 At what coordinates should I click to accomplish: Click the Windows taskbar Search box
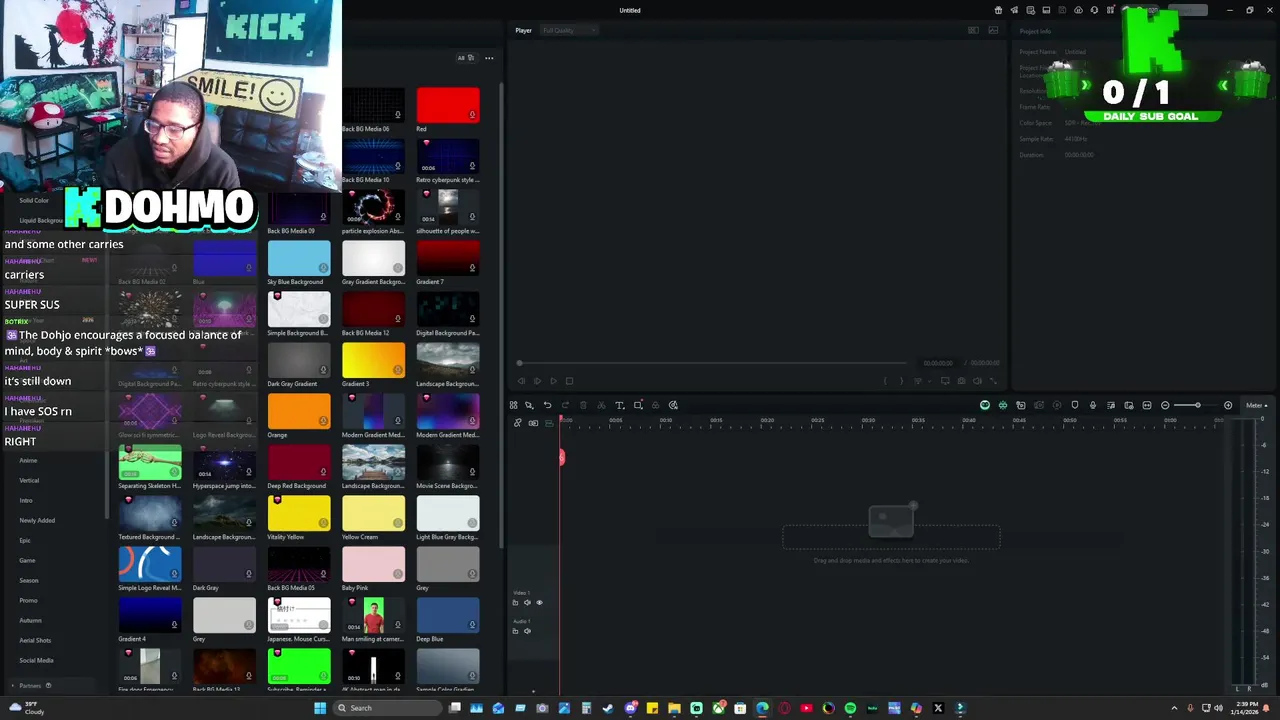point(388,708)
